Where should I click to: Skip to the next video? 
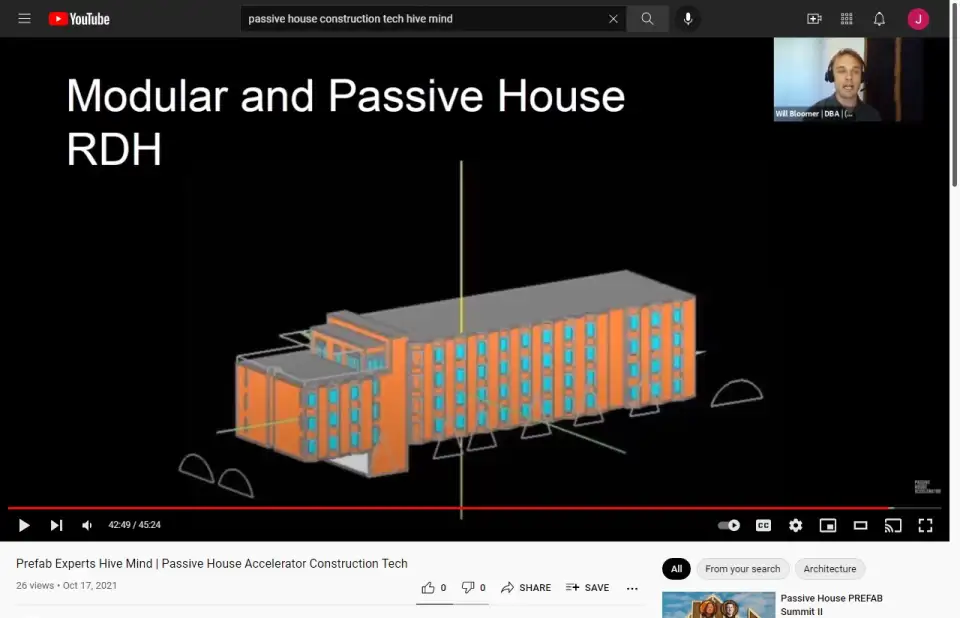(x=57, y=525)
